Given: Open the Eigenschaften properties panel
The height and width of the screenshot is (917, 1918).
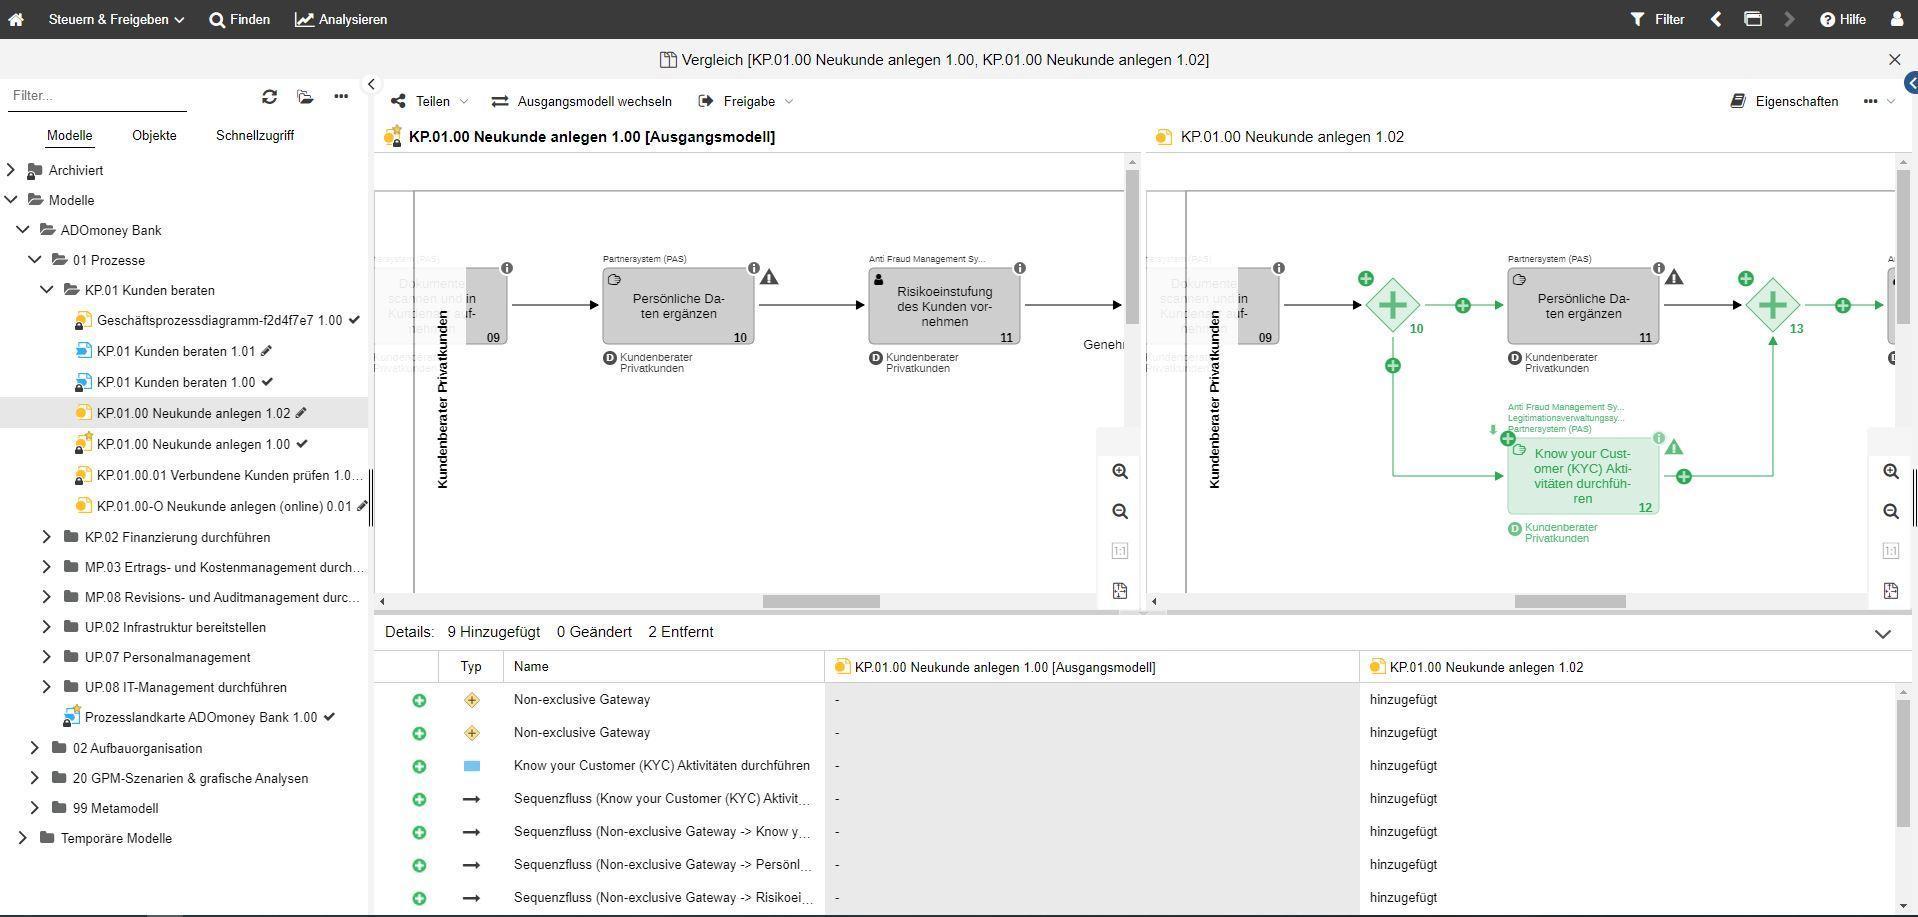Looking at the screenshot, I should coord(1785,101).
